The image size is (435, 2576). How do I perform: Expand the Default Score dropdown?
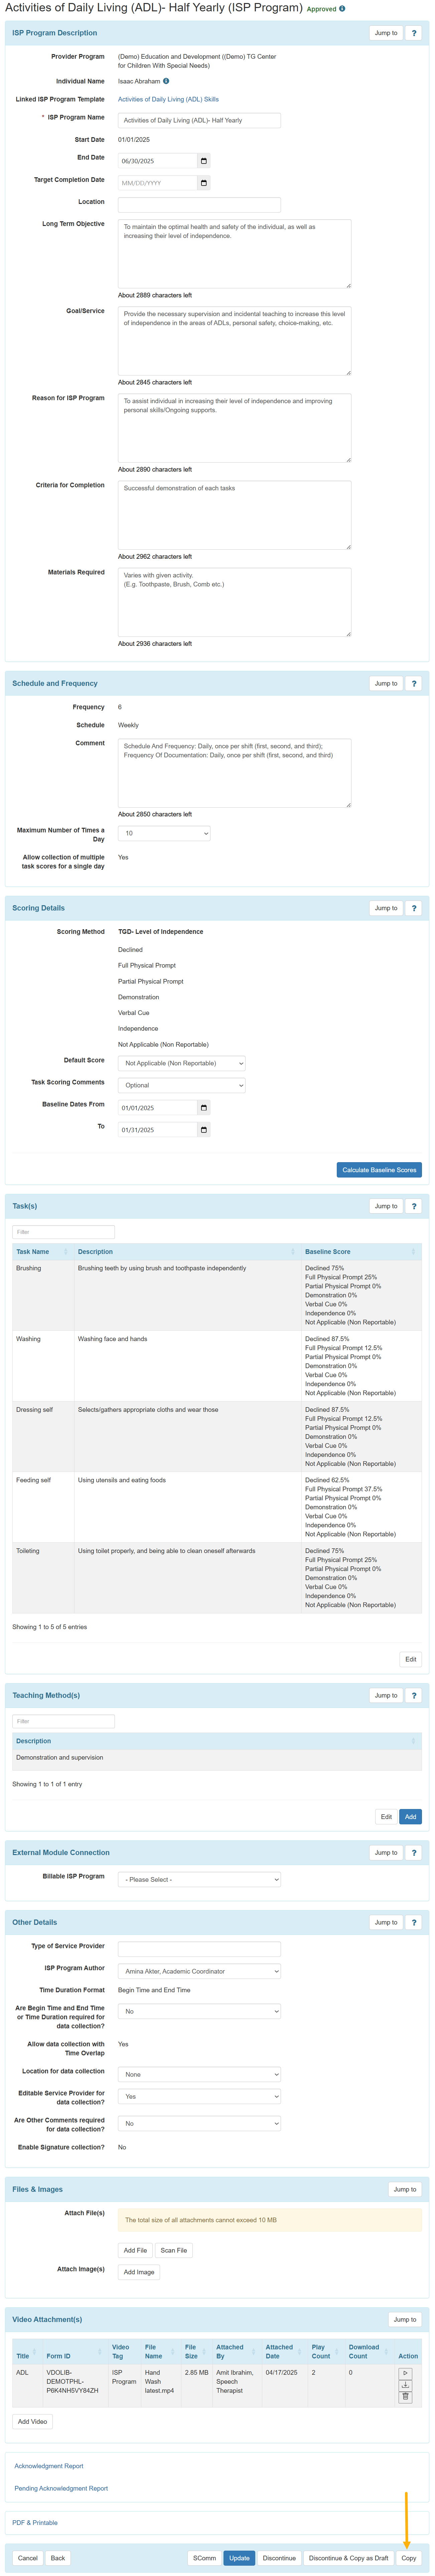pos(181,1063)
